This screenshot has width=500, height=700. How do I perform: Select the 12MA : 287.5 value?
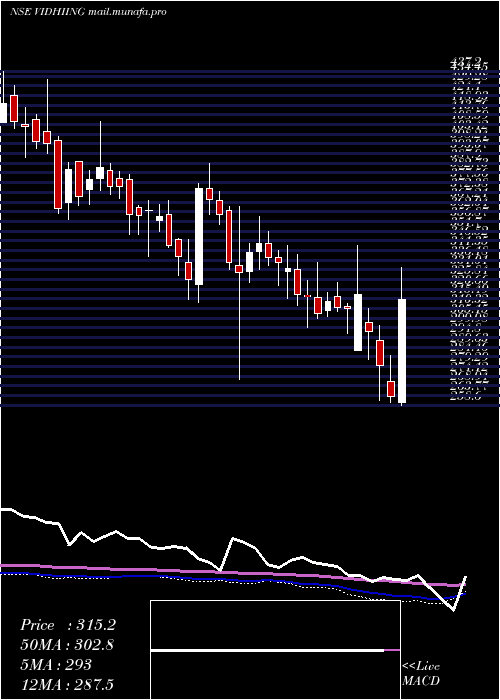pos(69,684)
